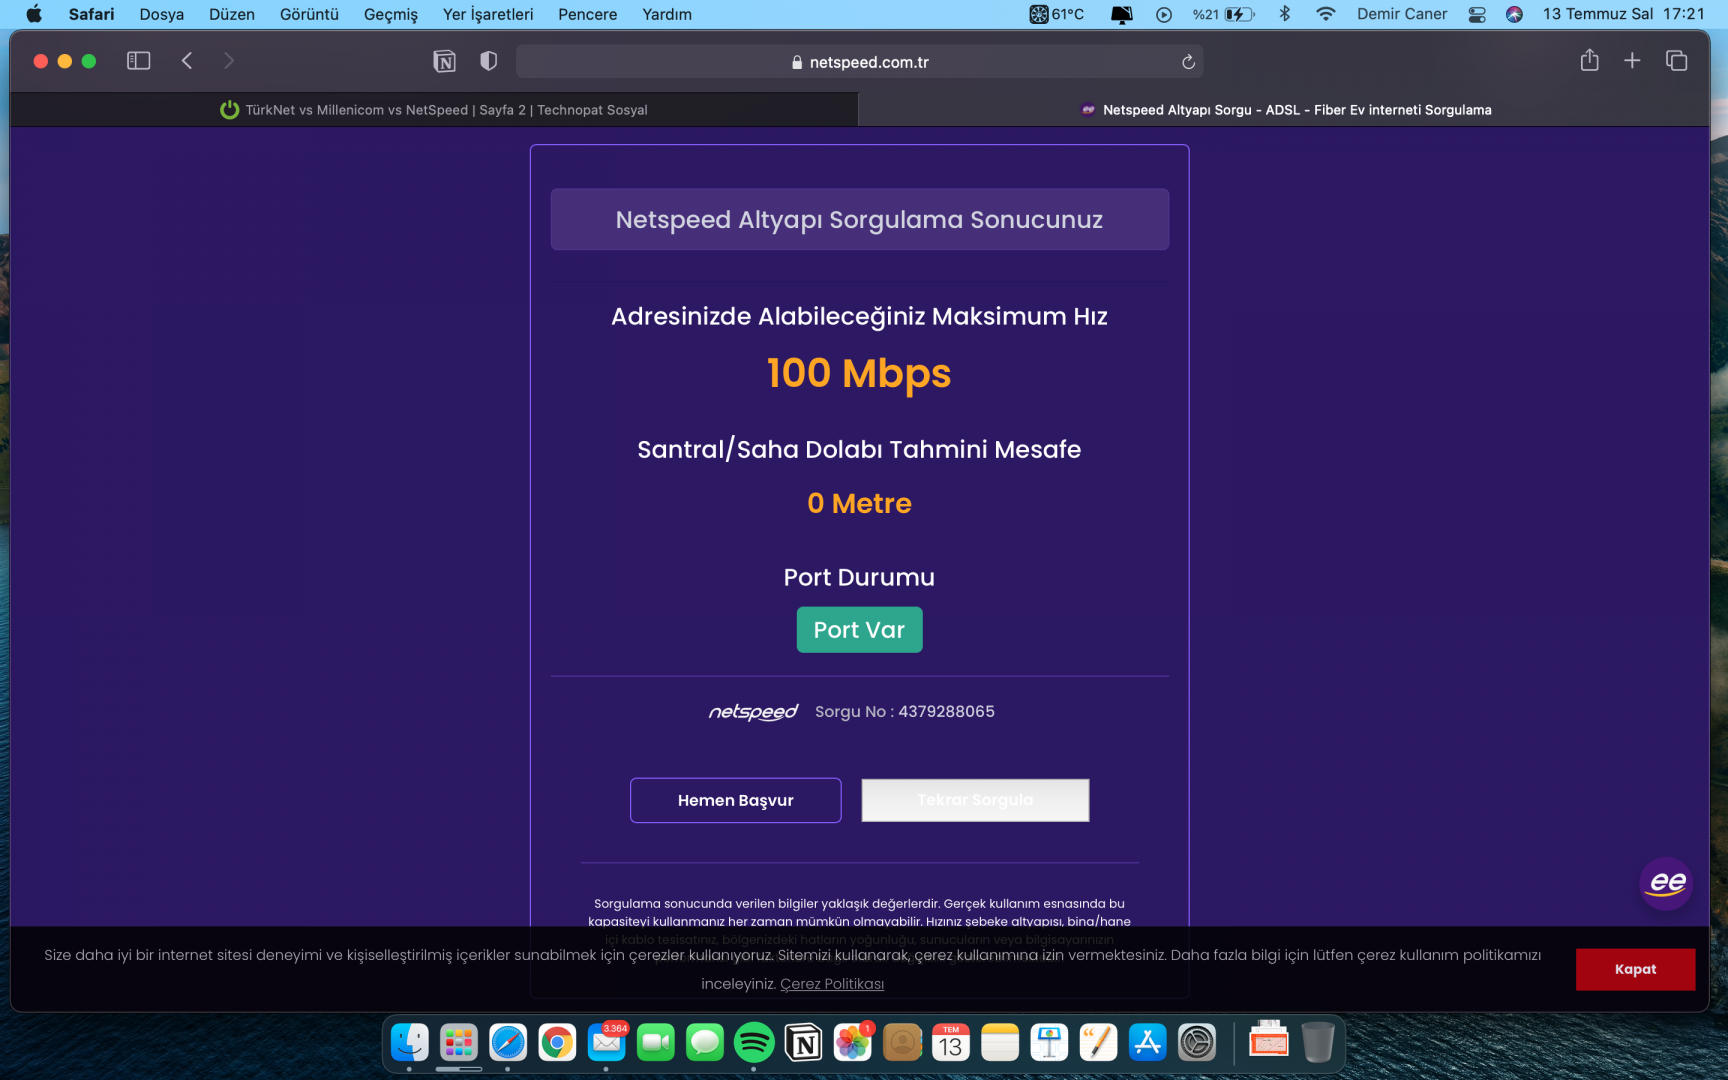Switch to the Technopat Sosyal tab
The height and width of the screenshot is (1080, 1728).
click(434, 110)
